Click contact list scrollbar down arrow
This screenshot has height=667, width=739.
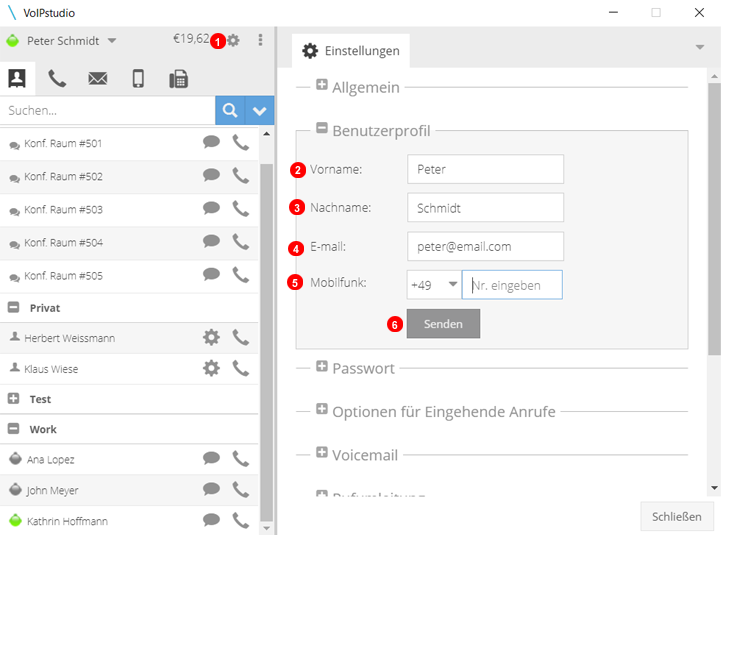point(267,528)
